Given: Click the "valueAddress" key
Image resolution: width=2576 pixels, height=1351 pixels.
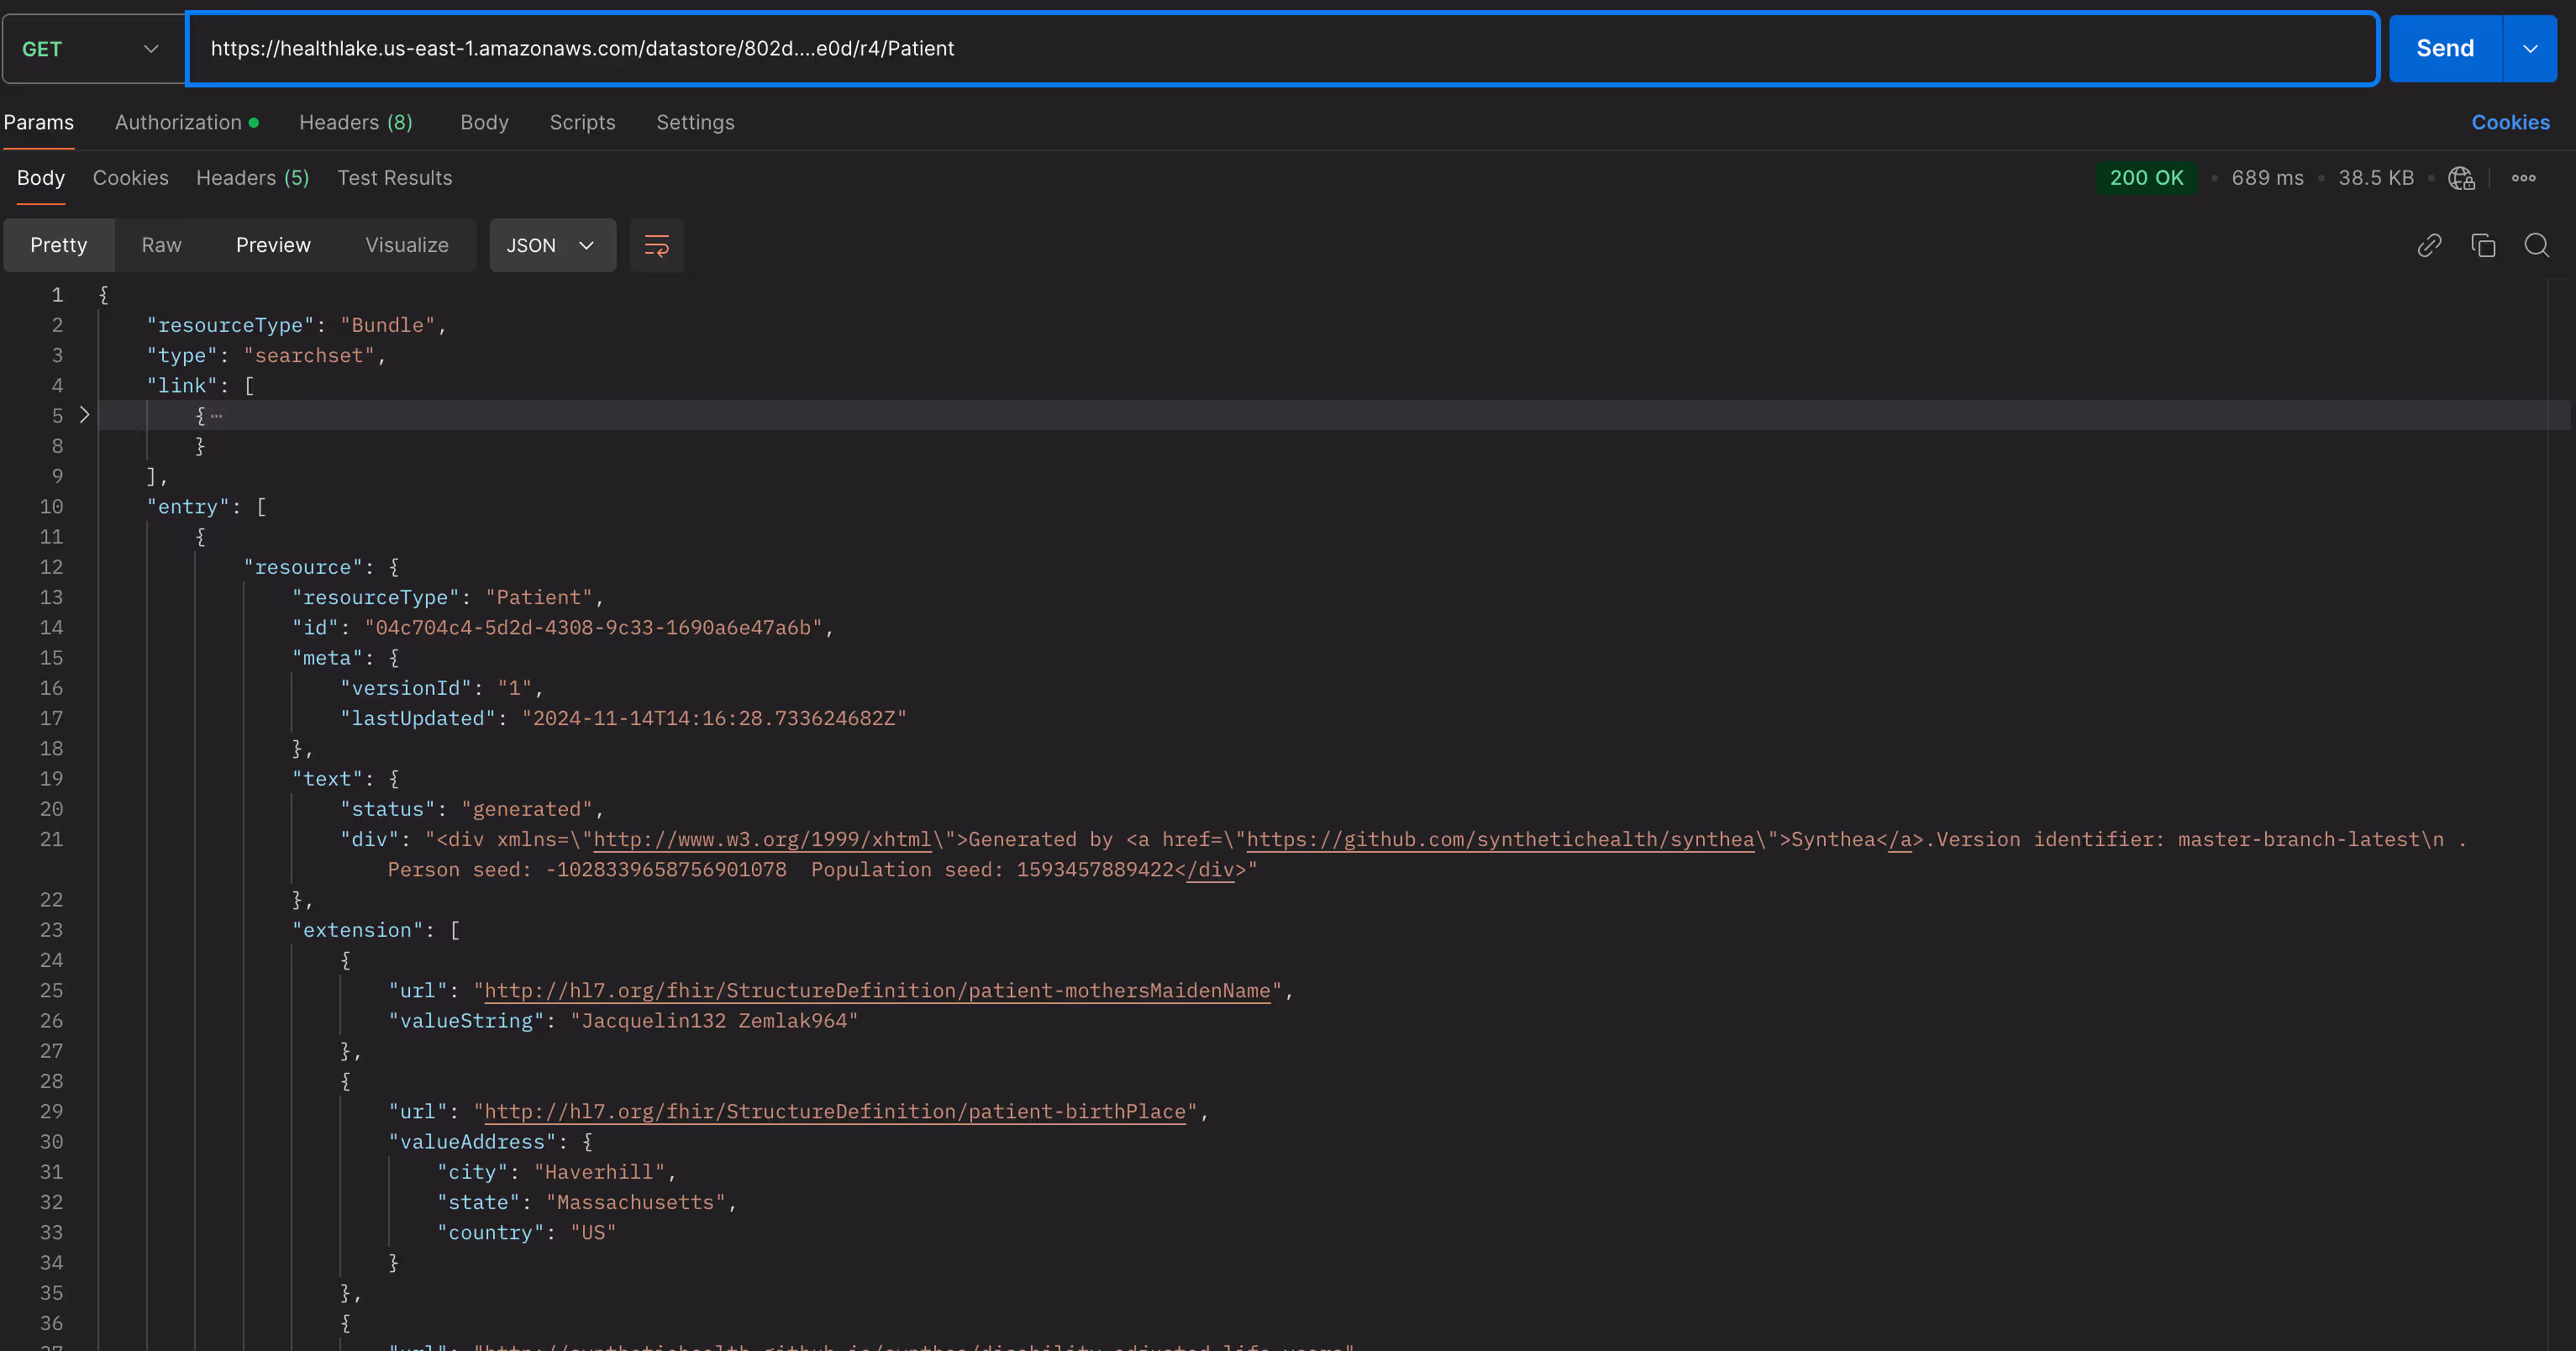Looking at the screenshot, I should pos(472,1141).
